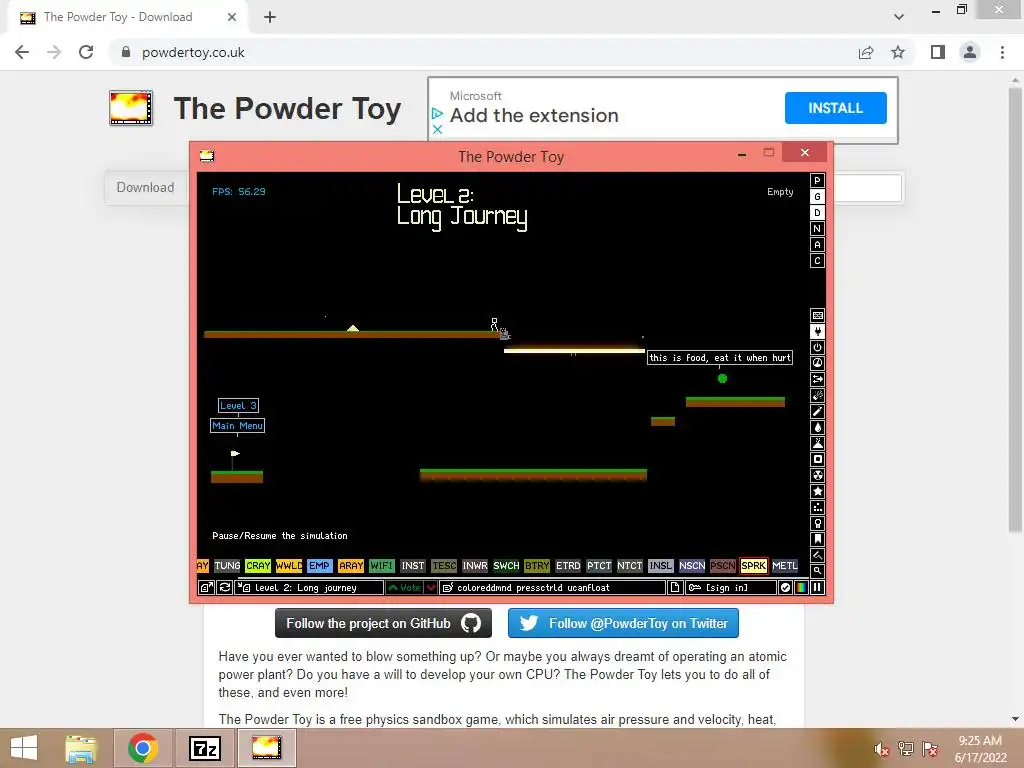Toggle the P button in top-right column
This screenshot has height=768, width=1024.
(x=817, y=181)
